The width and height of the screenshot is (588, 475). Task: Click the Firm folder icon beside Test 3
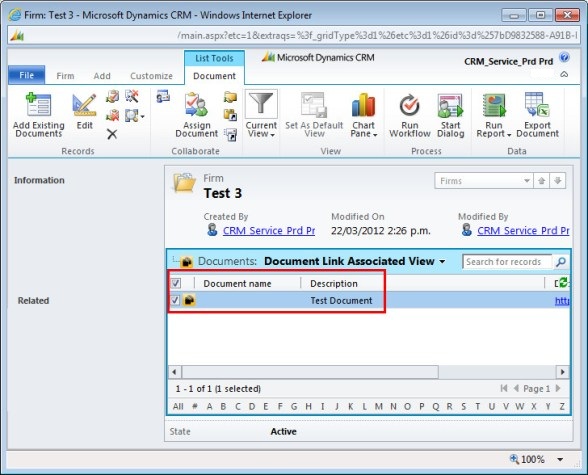[x=184, y=183]
